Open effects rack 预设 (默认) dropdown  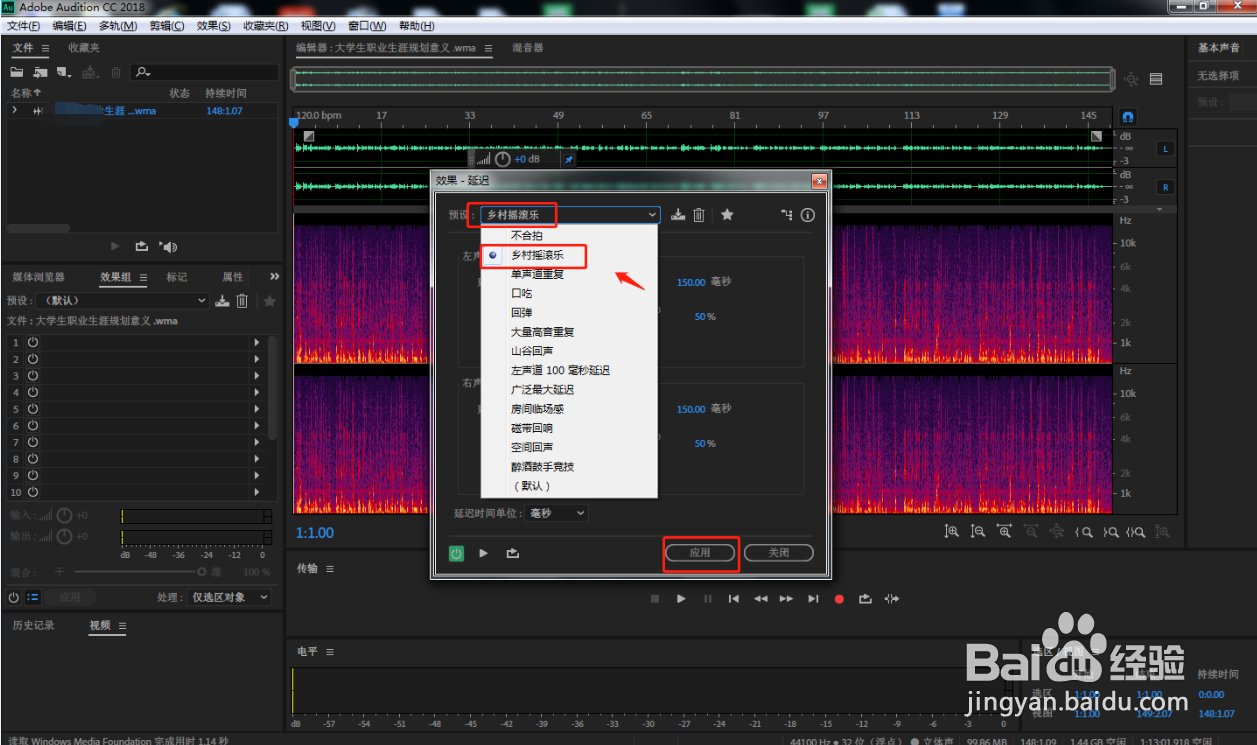pyautogui.click(x=122, y=301)
